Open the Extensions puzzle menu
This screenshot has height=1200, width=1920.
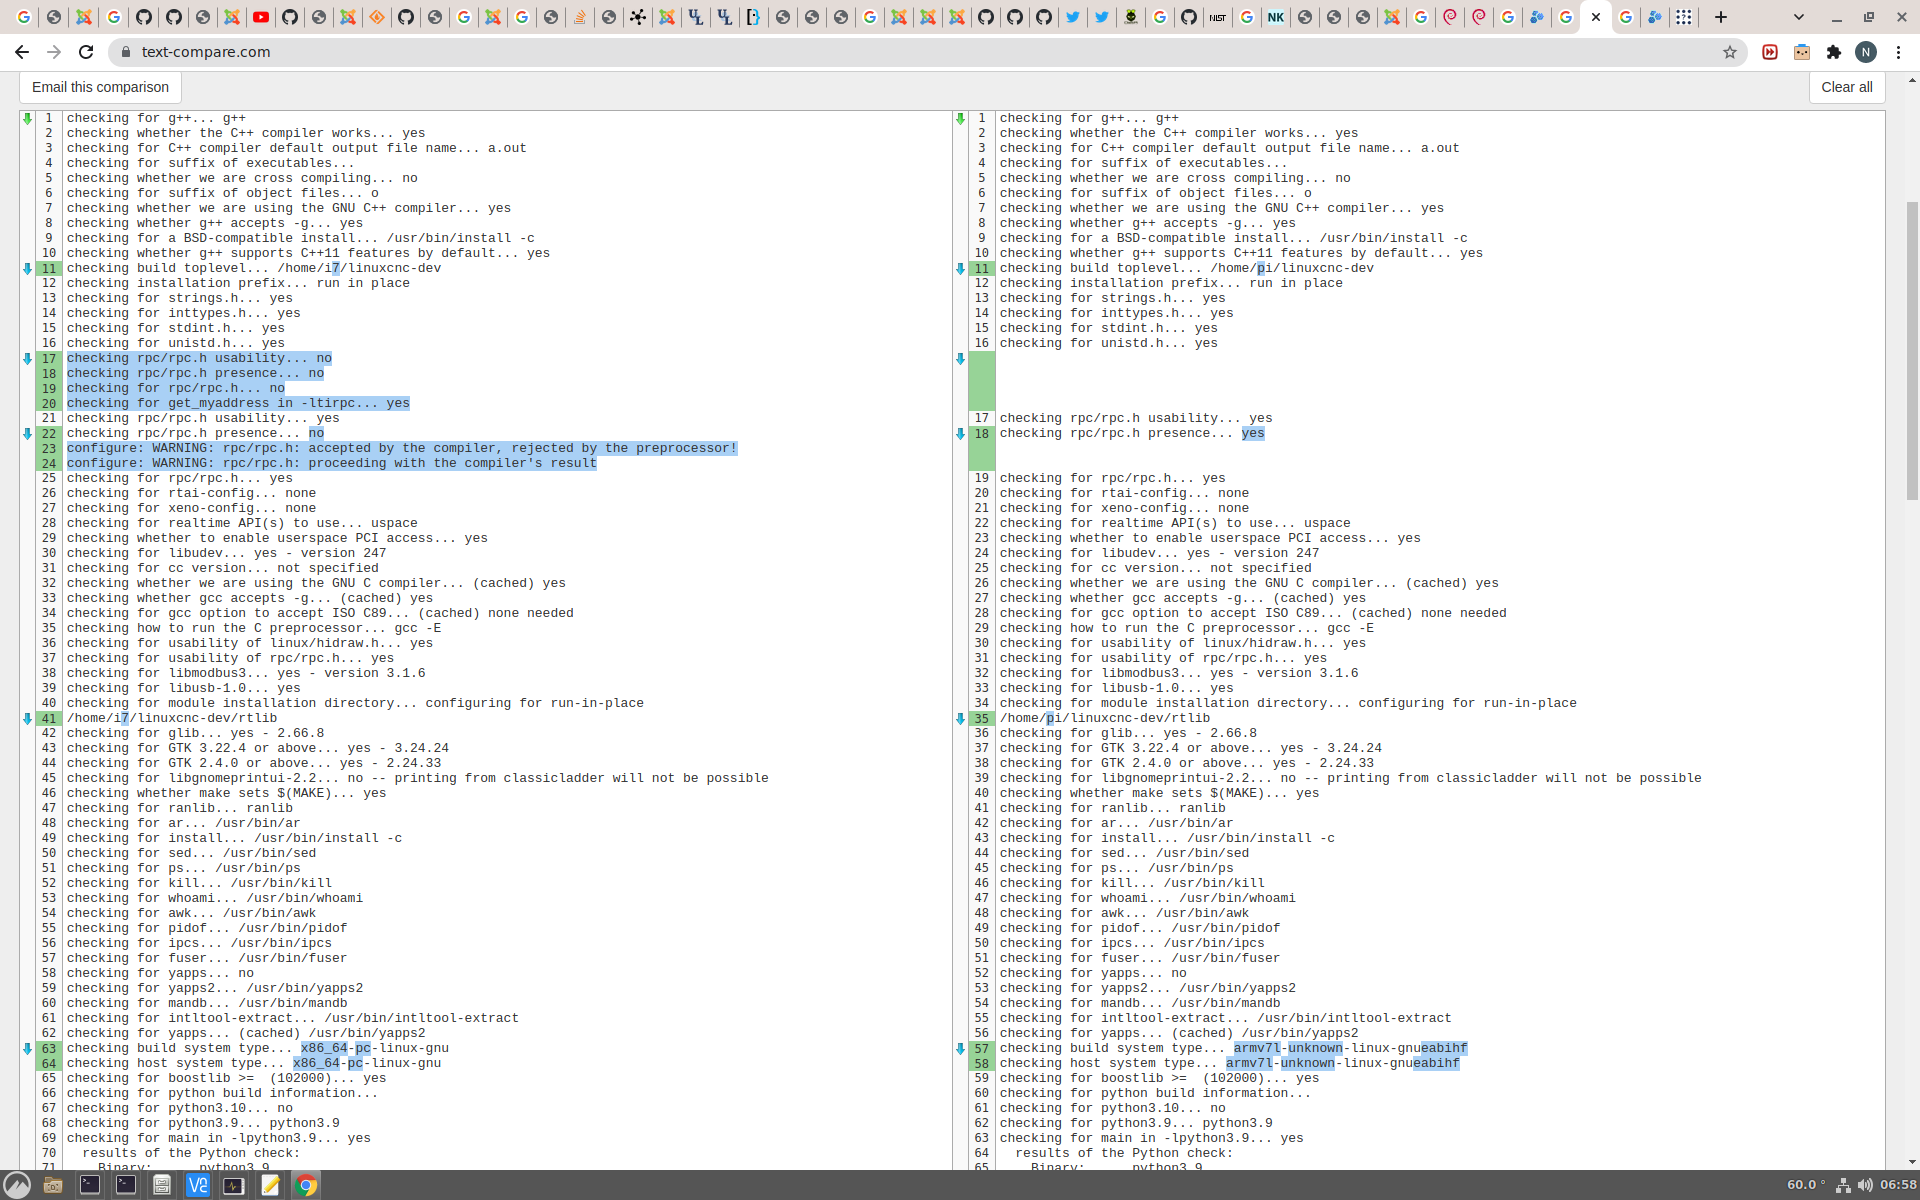tap(1834, 52)
